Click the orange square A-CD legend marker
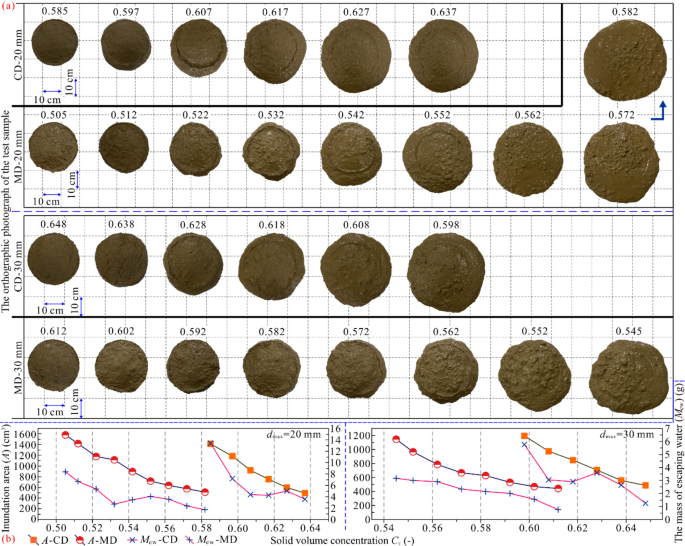The image size is (685, 546). pyautogui.click(x=34, y=539)
